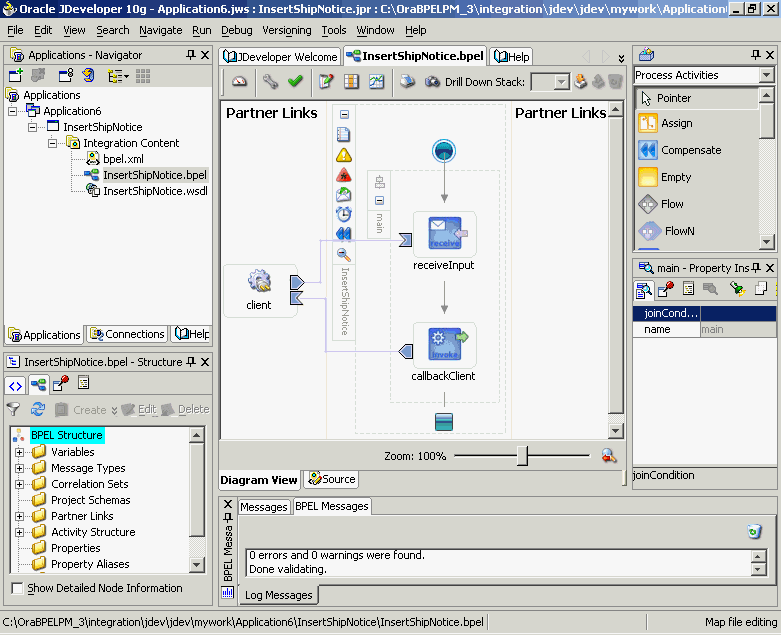Click the Zoom slider handle
This screenshot has width=781, height=635.
pyautogui.click(x=522, y=456)
